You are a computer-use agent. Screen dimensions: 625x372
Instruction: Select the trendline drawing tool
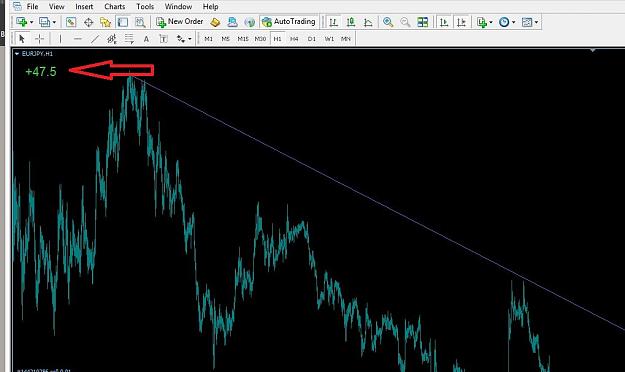(95, 39)
